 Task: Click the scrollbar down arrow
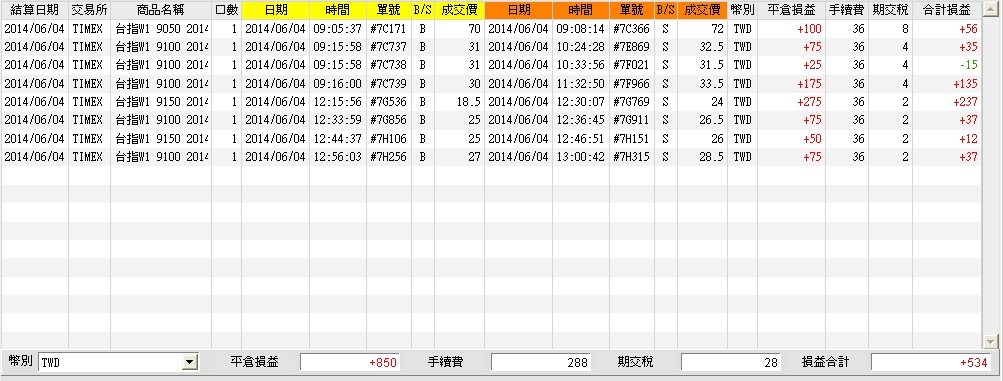pyautogui.click(x=991, y=341)
